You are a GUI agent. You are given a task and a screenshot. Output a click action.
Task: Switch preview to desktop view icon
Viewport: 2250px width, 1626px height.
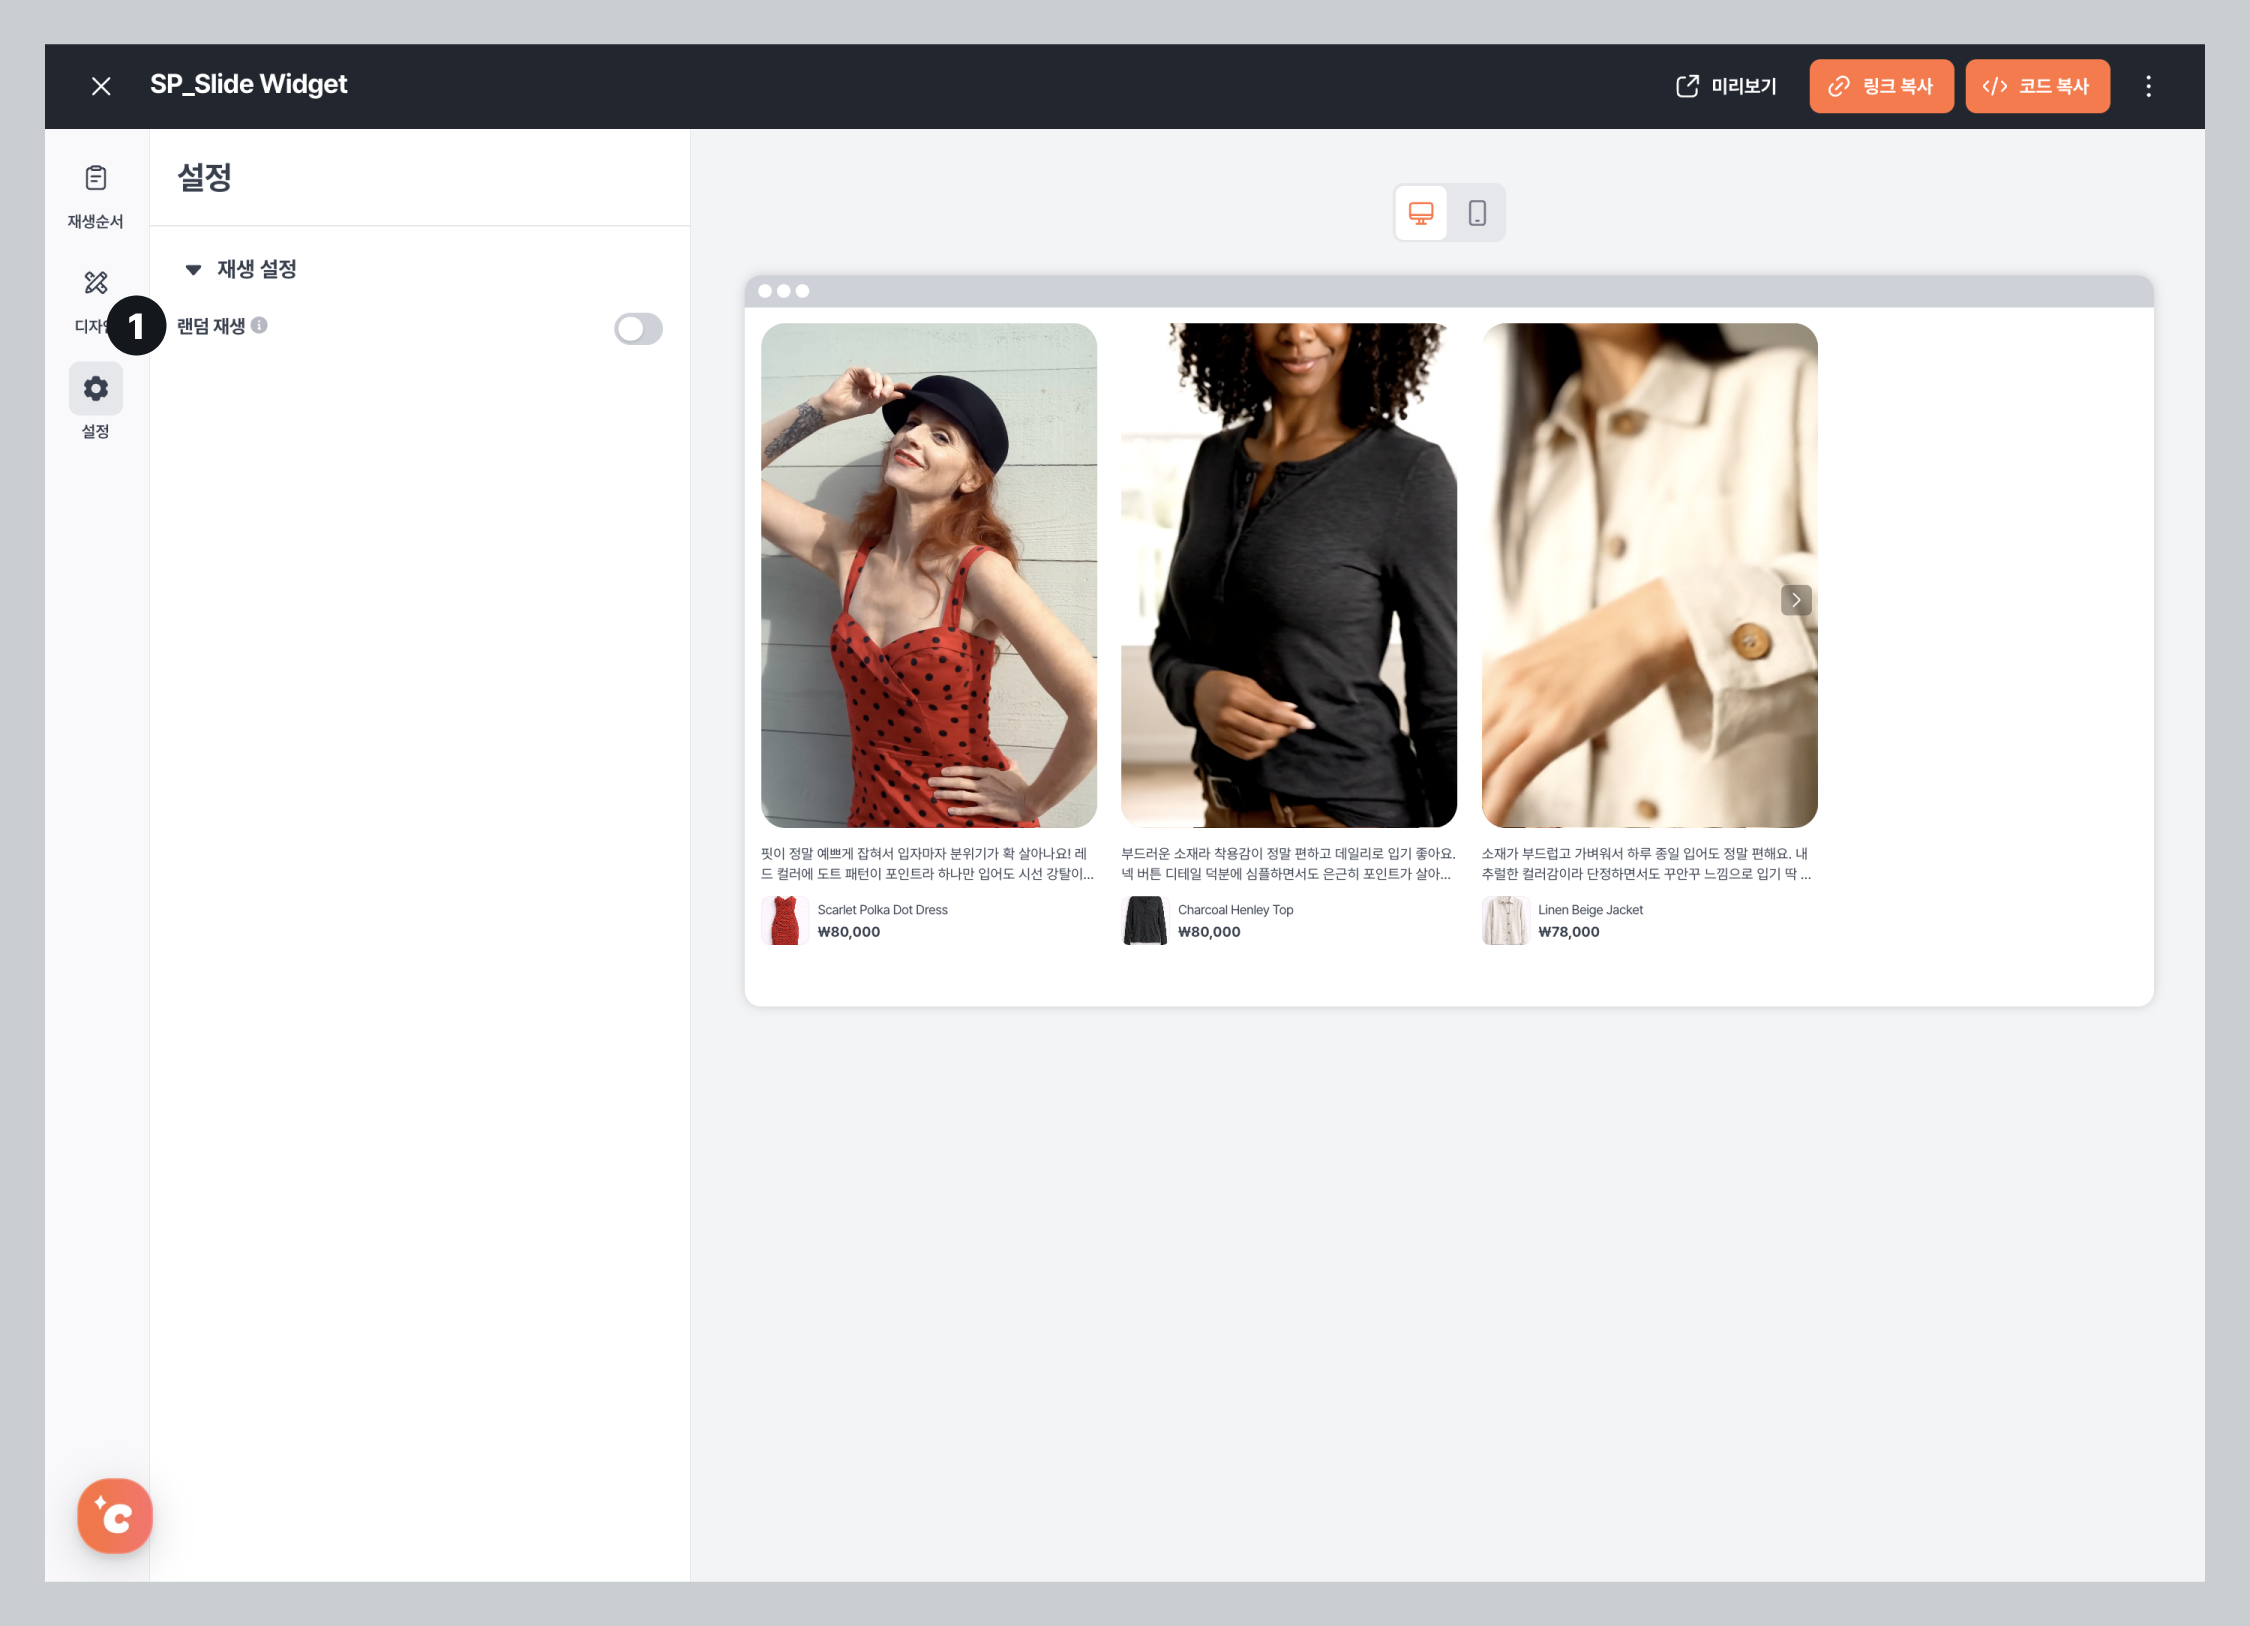[1420, 213]
